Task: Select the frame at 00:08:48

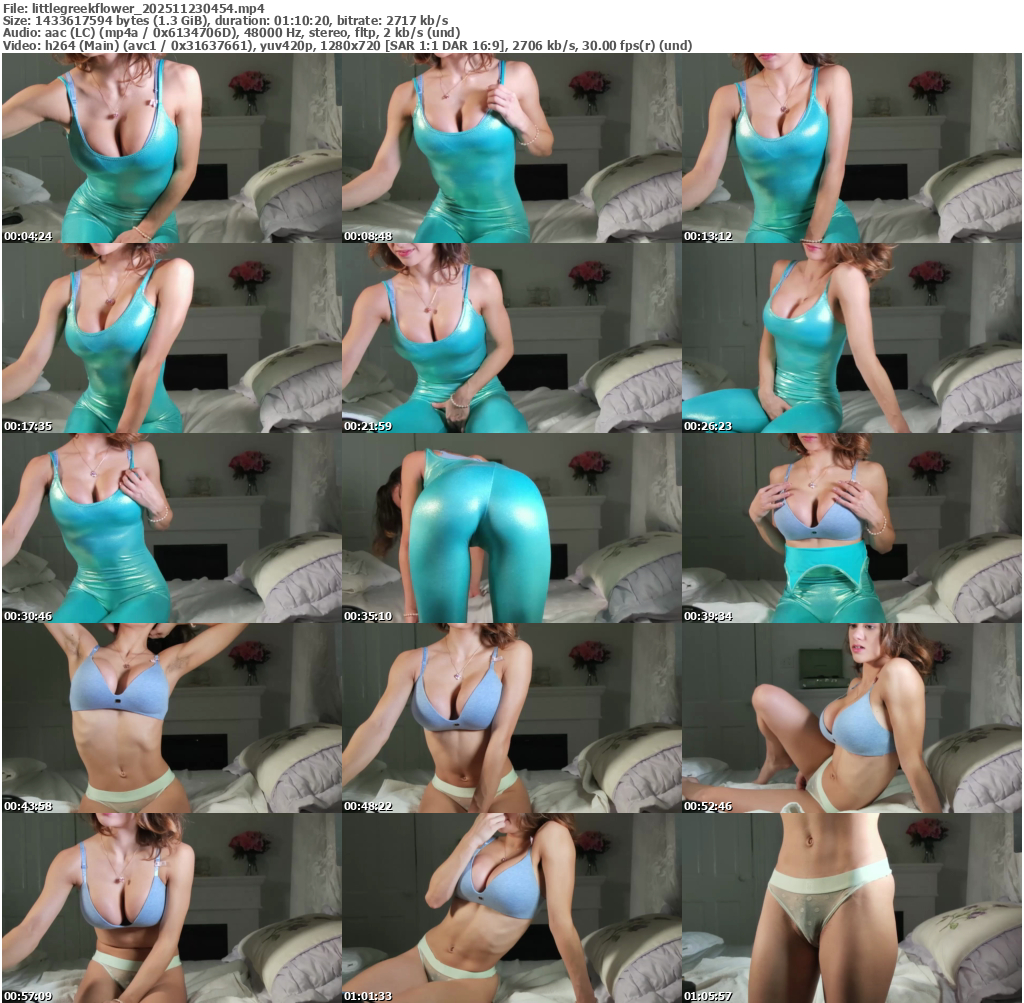Action: (x=511, y=148)
